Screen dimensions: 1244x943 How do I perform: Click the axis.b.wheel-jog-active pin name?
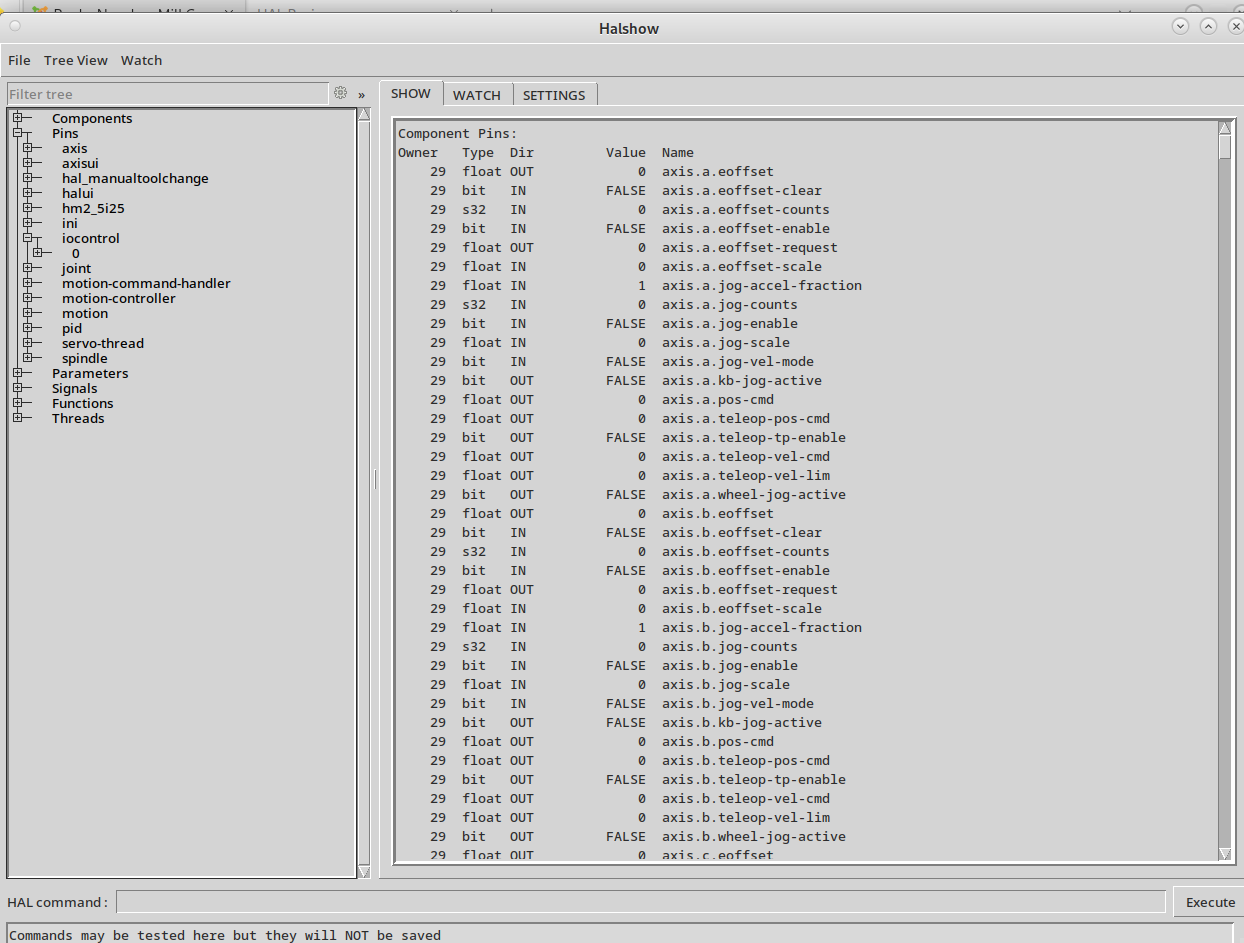[x=754, y=836]
